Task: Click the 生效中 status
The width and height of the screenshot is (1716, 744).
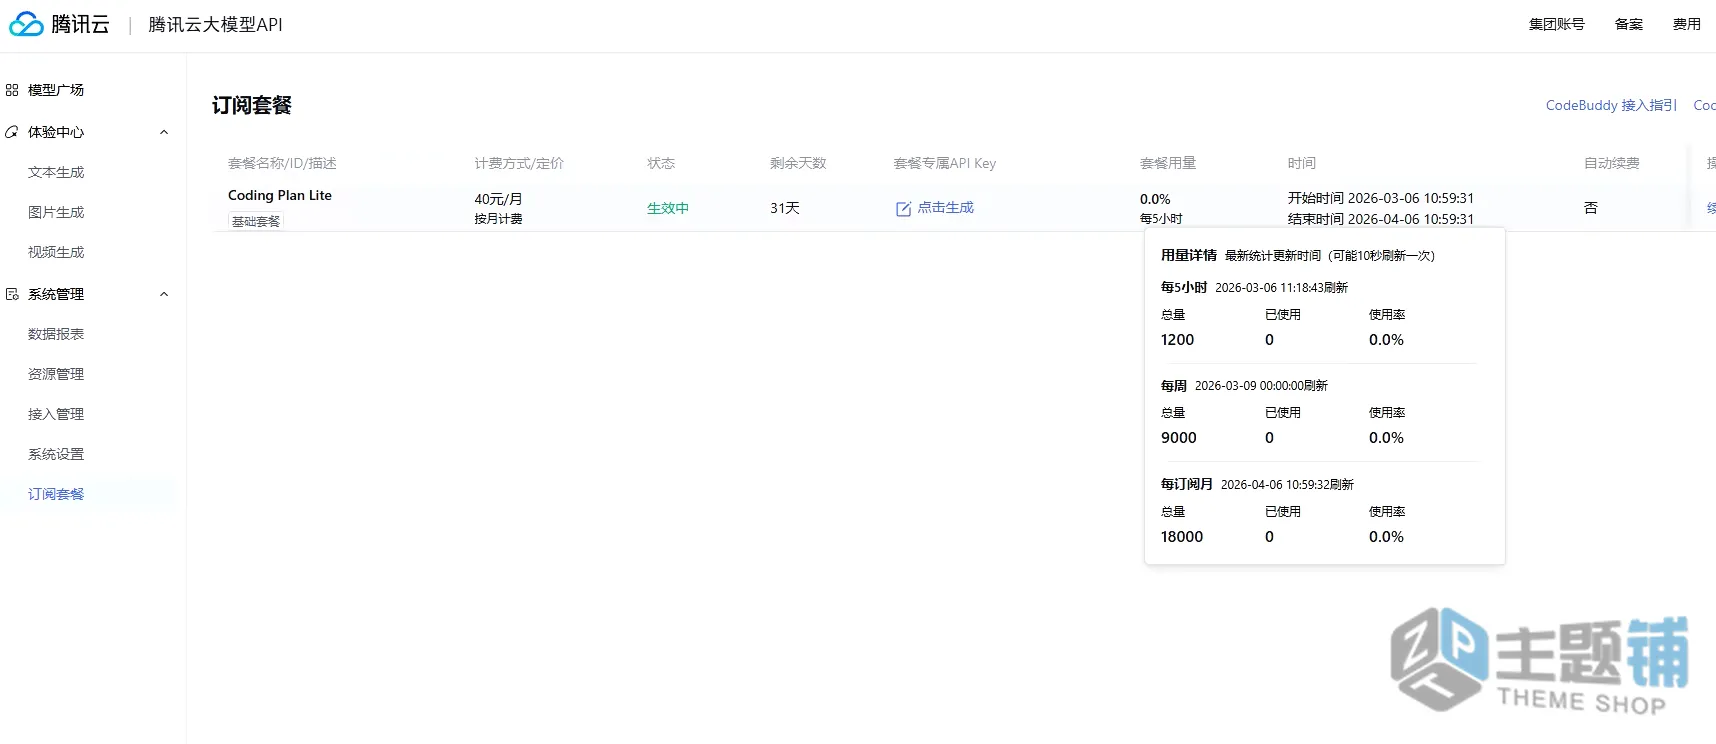Action: pyautogui.click(x=668, y=208)
